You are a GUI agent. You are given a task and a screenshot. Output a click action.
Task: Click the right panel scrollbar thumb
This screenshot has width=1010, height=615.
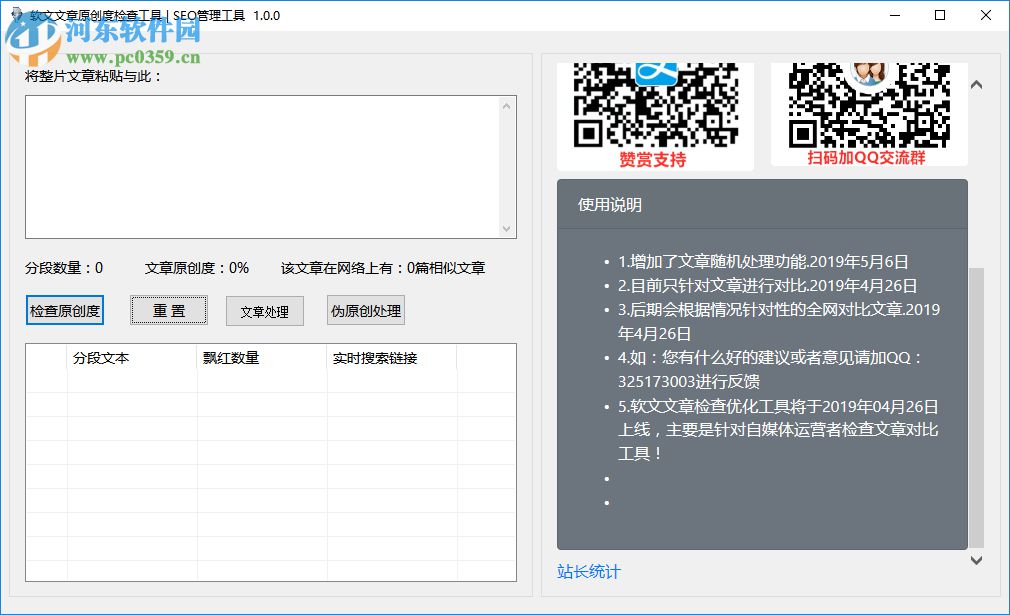(x=977, y=408)
